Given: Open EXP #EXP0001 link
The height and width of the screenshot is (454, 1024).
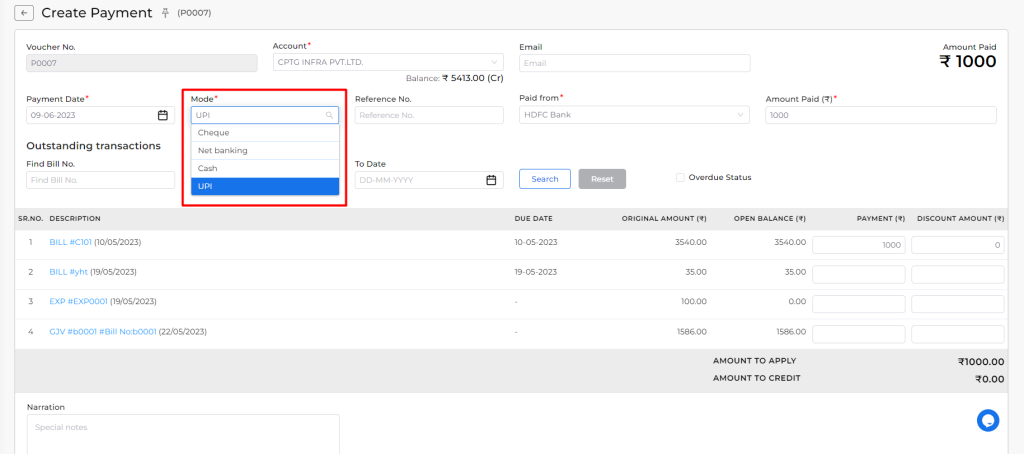Looking at the screenshot, I should (78, 302).
